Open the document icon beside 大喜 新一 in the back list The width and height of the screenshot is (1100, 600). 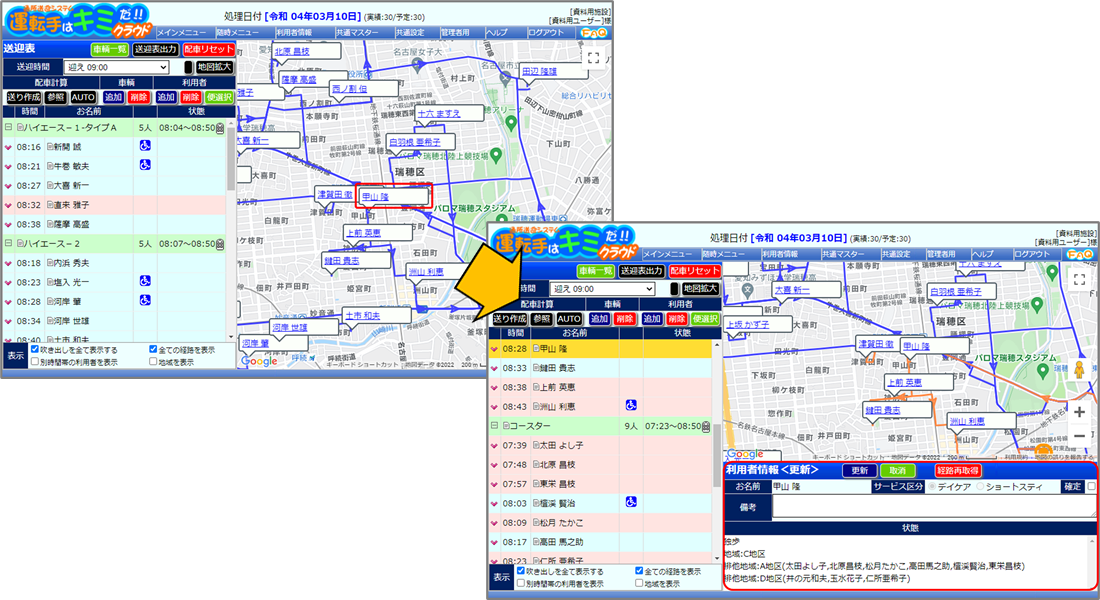point(51,185)
